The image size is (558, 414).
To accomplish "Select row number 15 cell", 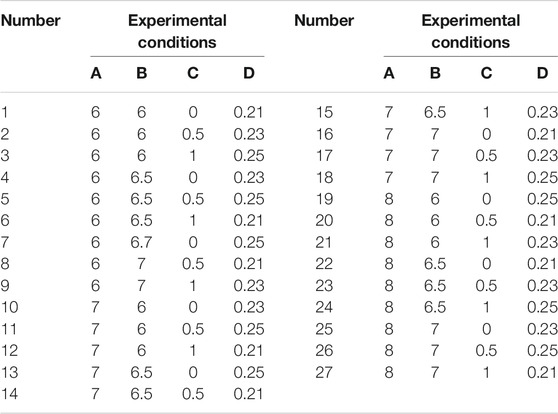I will click(324, 112).
